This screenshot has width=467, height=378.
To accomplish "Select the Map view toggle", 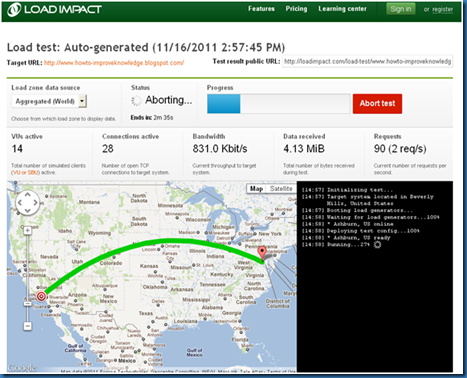I will (x=256, y=189).
